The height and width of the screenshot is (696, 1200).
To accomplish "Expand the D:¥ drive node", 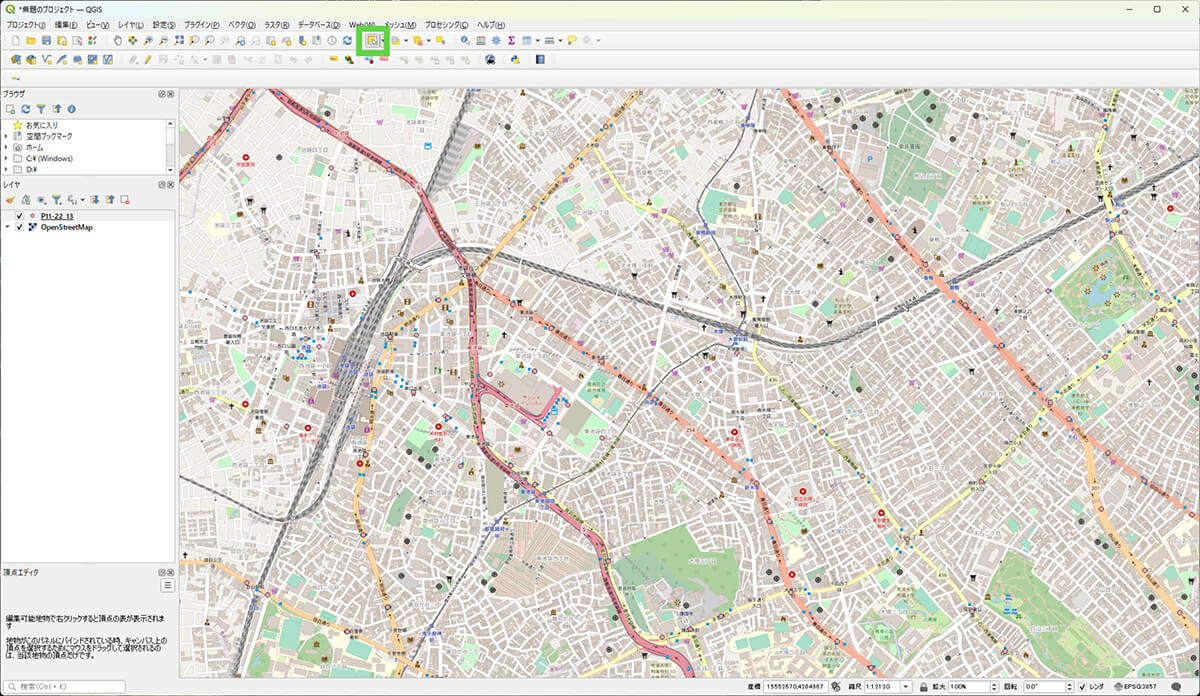I will click(6, 169).
